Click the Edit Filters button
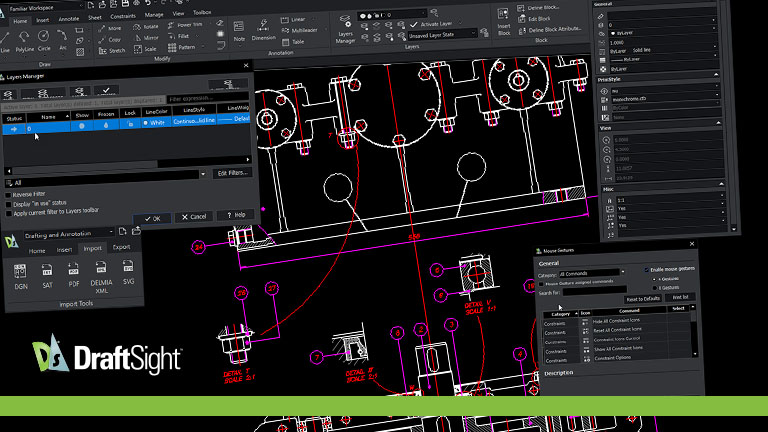The image size is (768, 432). pyautogui.click(x=233, y=173)
